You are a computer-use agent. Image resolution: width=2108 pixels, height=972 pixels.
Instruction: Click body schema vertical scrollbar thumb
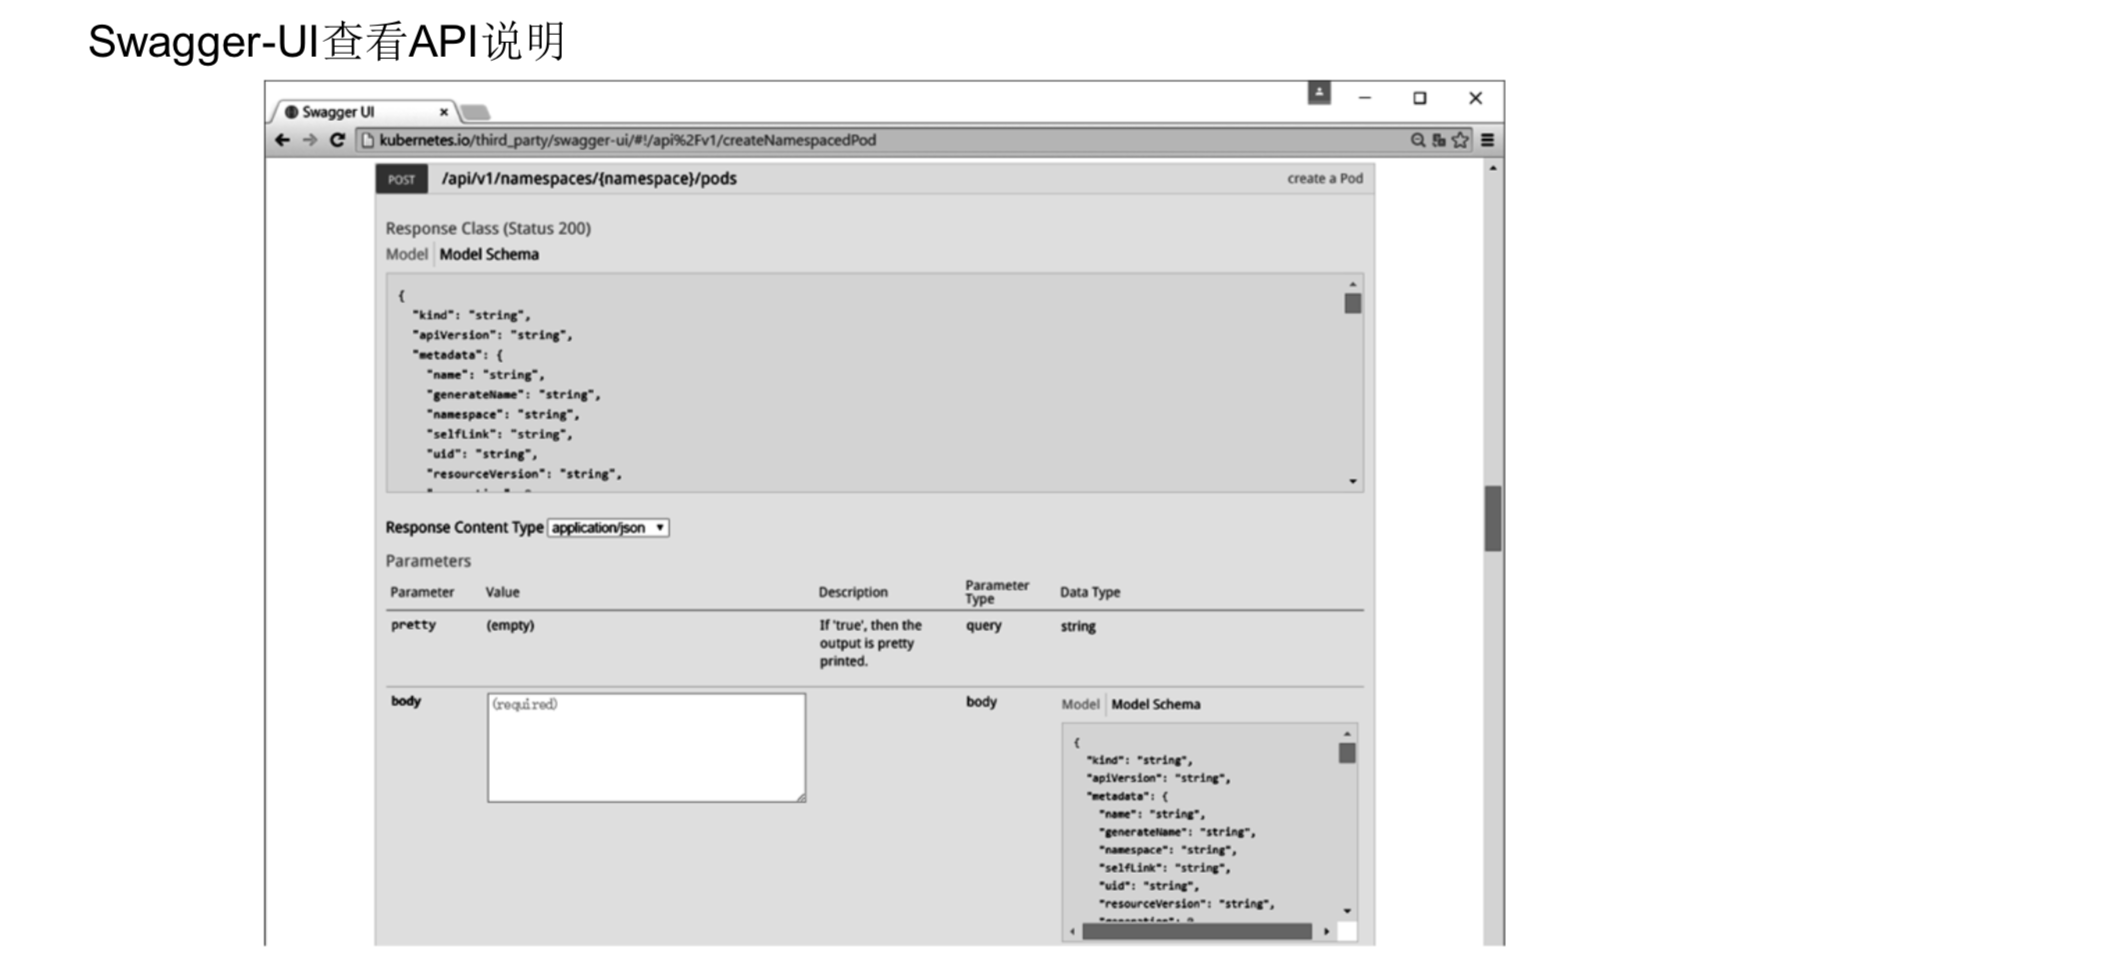(x=1347, y=753)
